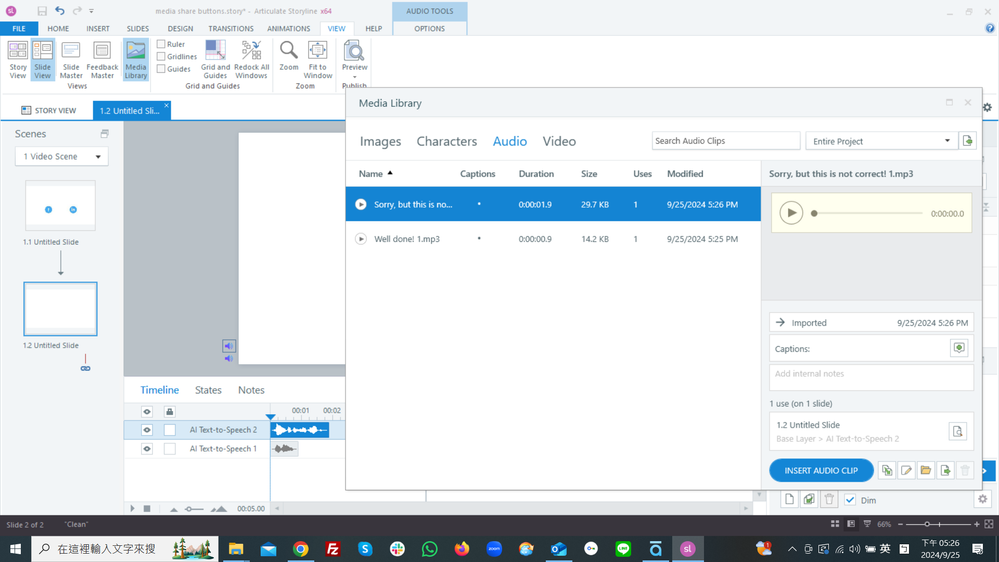Click the Search Audio Clips field

coord(725,141)
